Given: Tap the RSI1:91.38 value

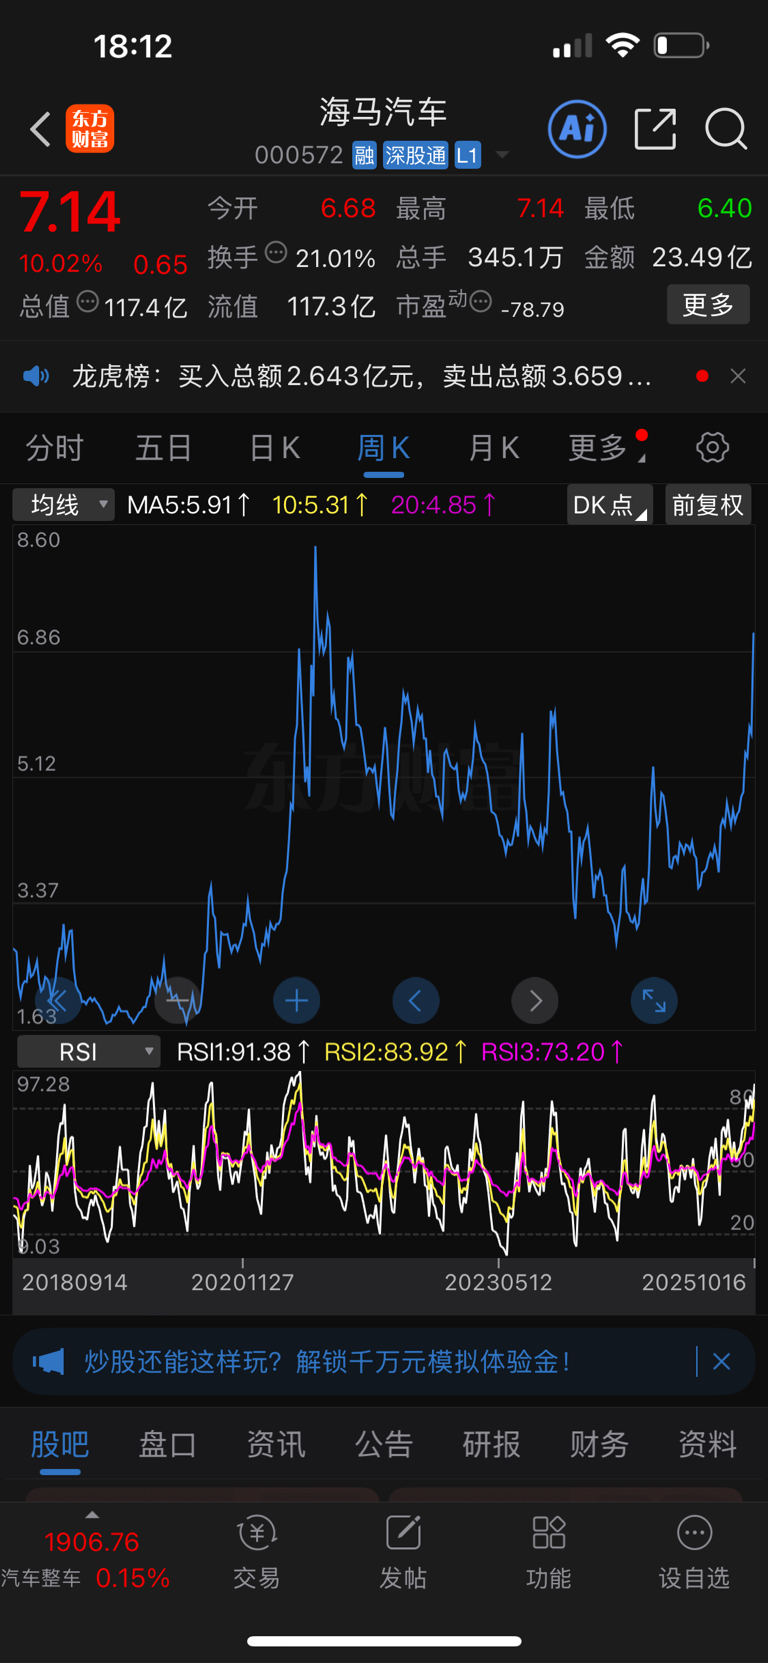Looking at the screenshot, I should coord(244,1052).
